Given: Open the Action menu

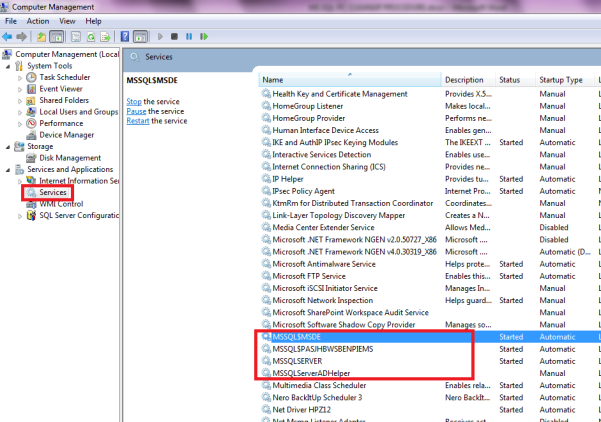Looking at the screenshot, I should pyautogui.click(x=38, y=21).
